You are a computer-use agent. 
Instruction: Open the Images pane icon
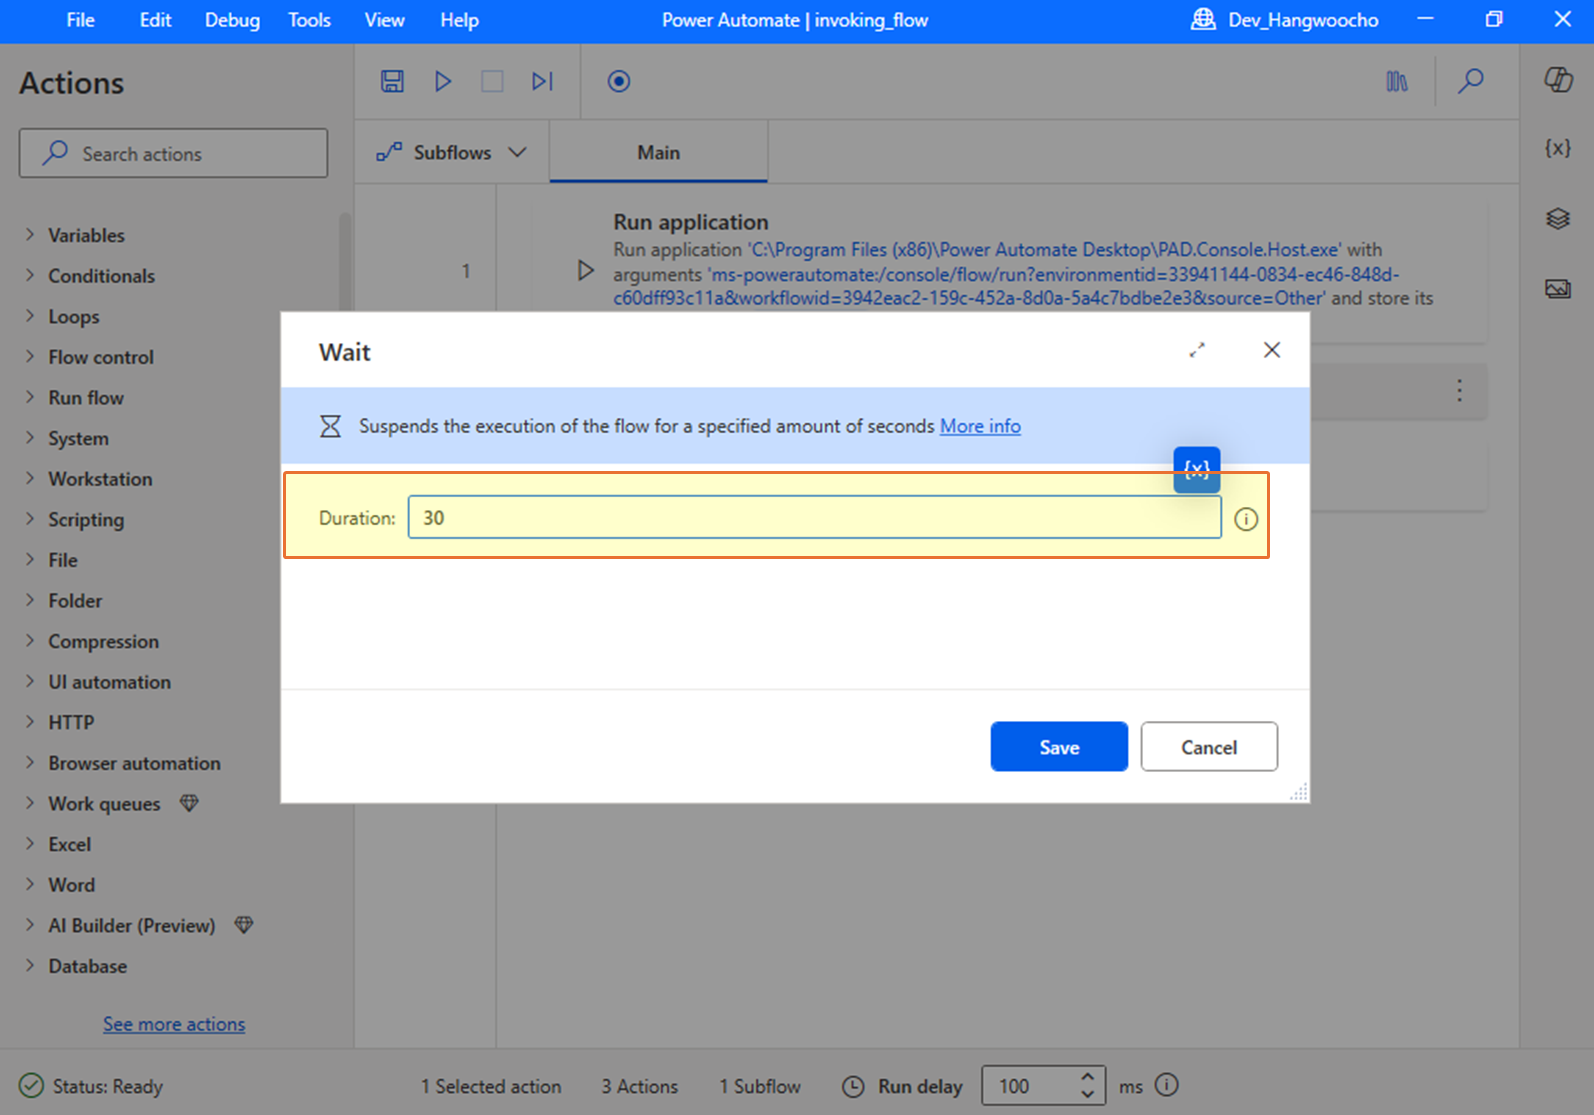pos(1558,289)
